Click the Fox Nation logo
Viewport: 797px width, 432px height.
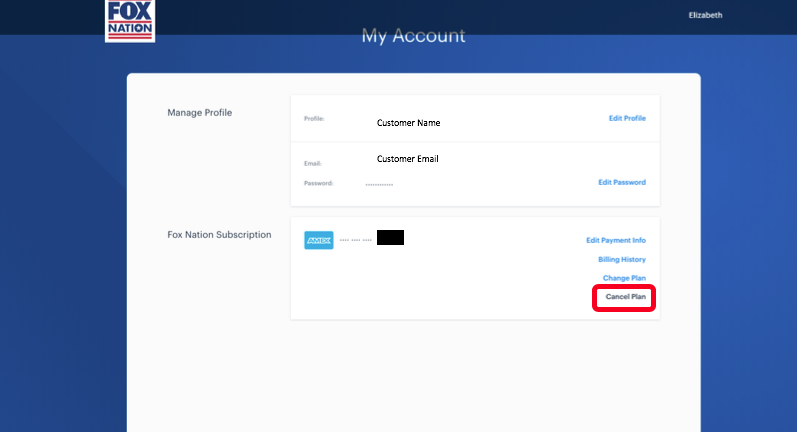point(130,21)
